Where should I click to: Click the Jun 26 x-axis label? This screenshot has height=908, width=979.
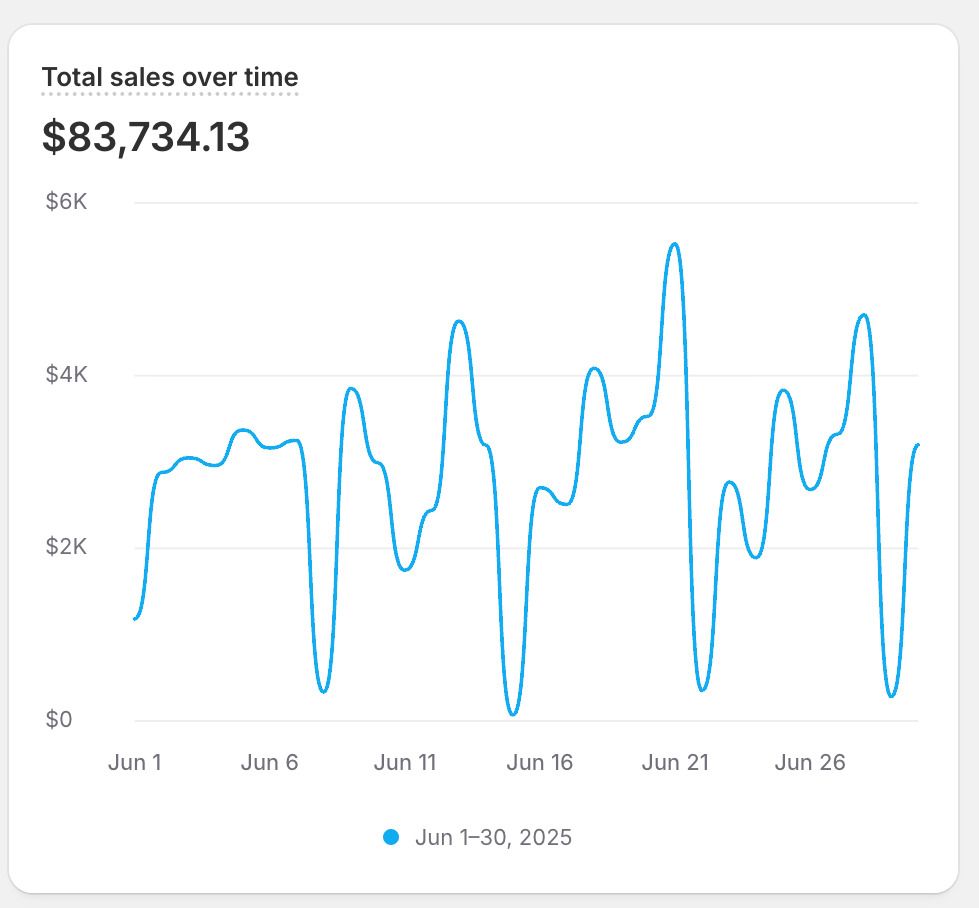point(810,762)
